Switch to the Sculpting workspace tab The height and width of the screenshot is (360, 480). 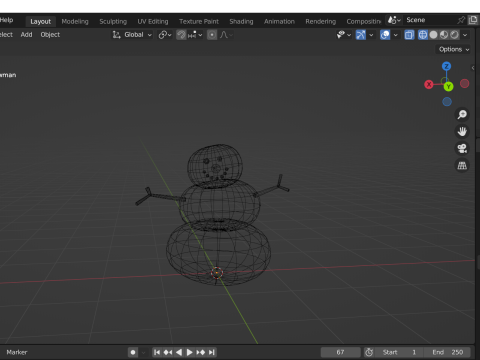[113, 22]
